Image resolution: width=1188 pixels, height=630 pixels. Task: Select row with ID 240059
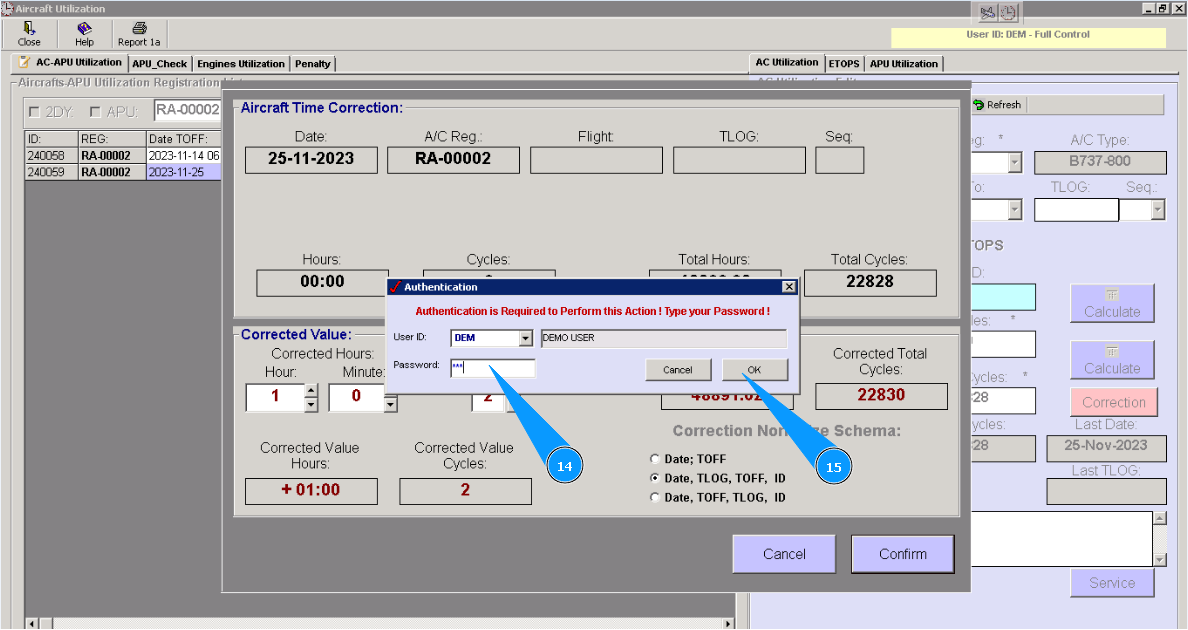coord(123,172)
